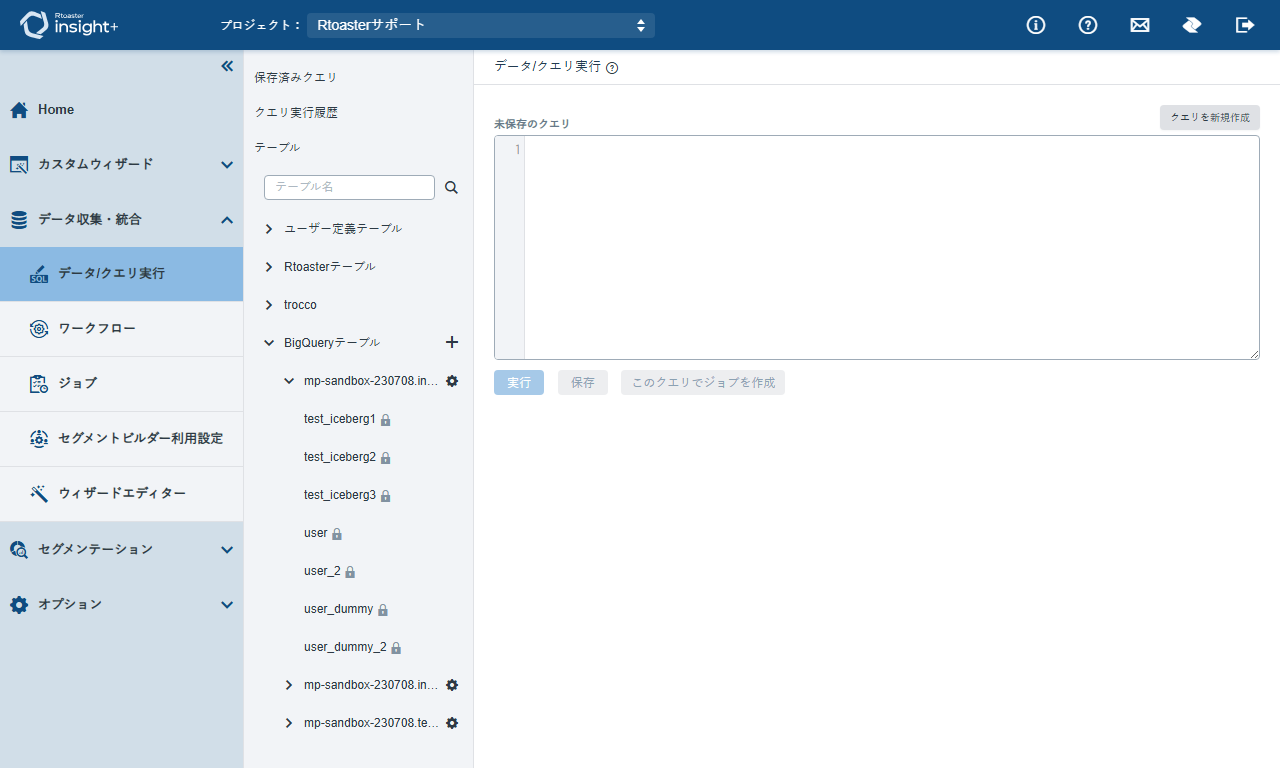Select table test_iceberg2
1280x768 pixels.
[x=340, y=457]
